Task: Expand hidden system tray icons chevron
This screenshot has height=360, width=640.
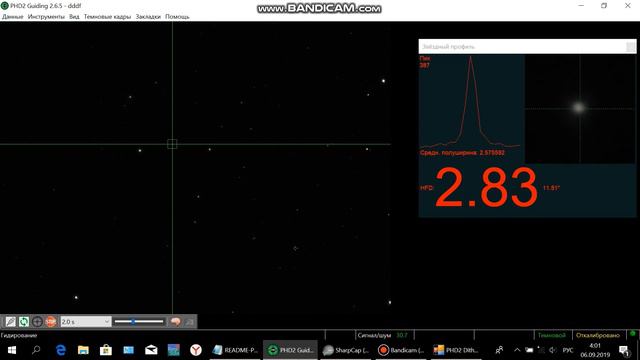Action: [517, 350]
